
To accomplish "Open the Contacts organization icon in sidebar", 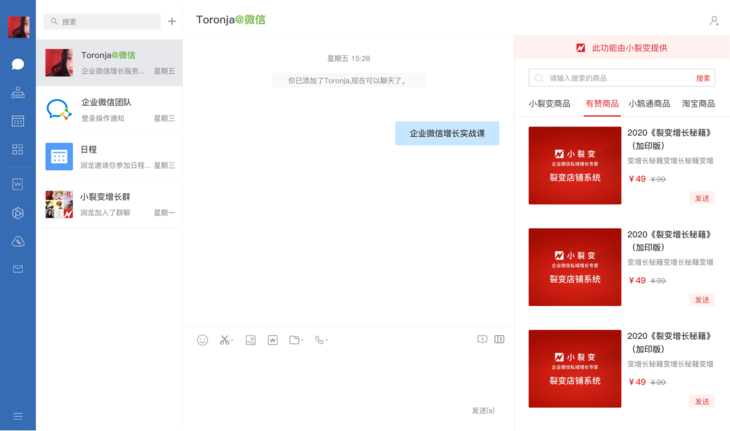I will 18,93.
